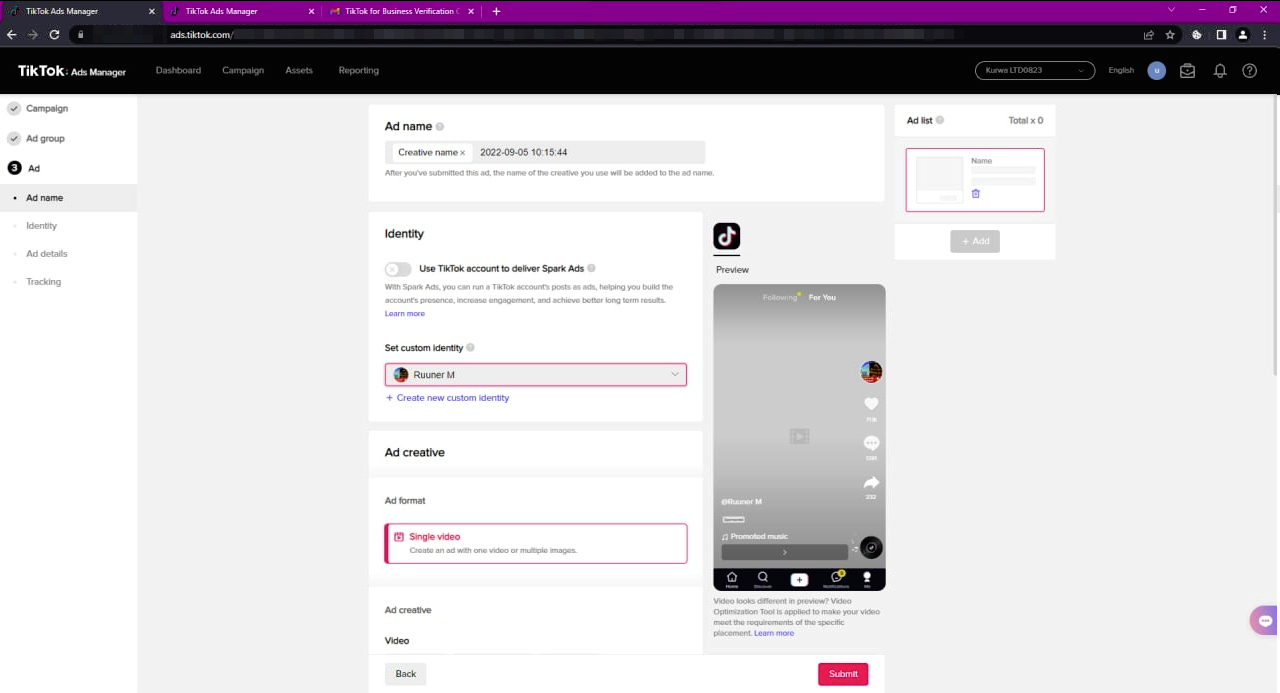Click the info icon next to Ad name
Screen dimensions: 1280x693
click(x=440, y=127)
